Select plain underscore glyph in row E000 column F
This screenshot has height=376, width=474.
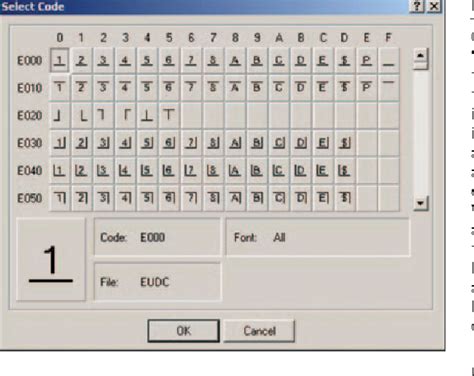(388, 60)
